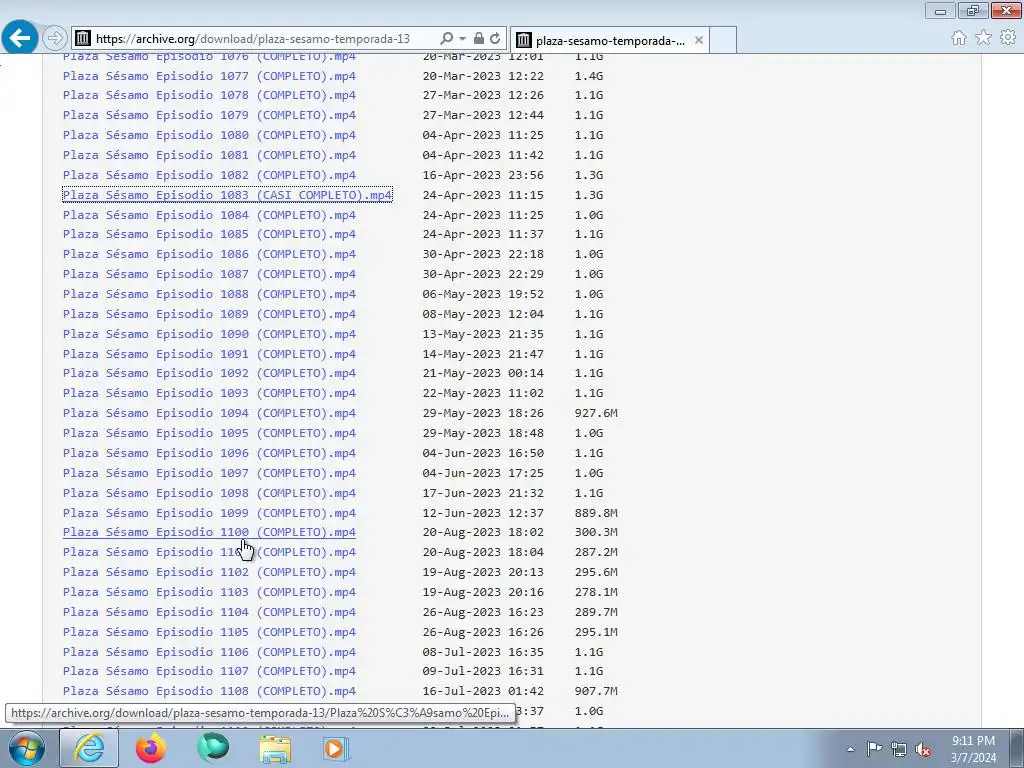The height and width of the screenshot is (768, 1024).
Task: Open Episodio 1087 (COMPLETO).mp4 link
Action: tap(209, 274)
